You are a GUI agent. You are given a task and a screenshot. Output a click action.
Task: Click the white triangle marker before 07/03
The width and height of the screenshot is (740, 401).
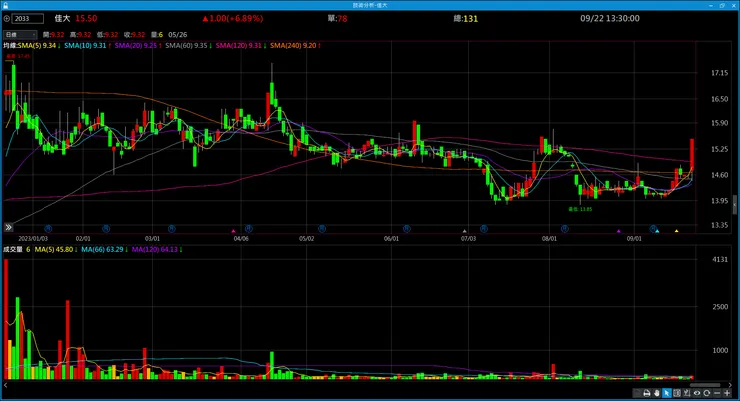pos(464,231)
